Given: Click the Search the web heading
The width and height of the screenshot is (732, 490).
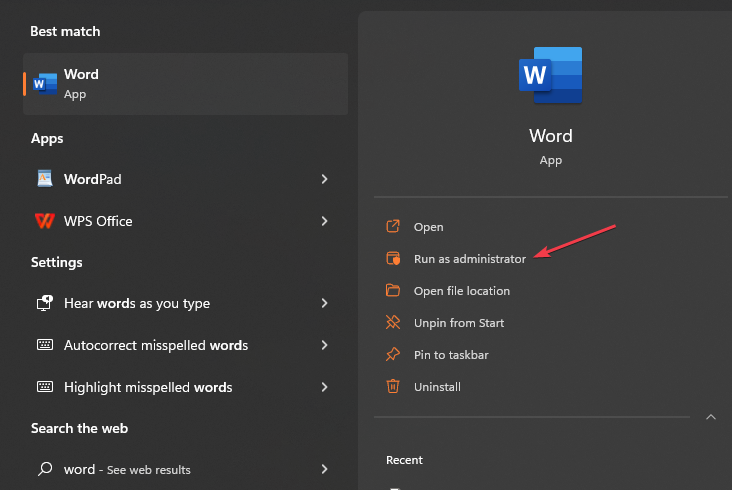Looking at the screenshot, I should coord(79,428).
